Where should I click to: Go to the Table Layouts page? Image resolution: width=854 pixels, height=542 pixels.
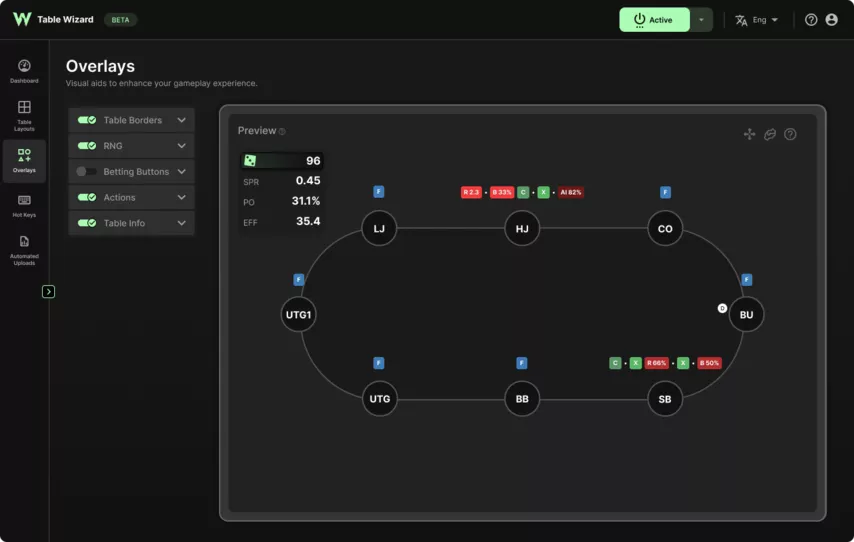tap(24, 115)
